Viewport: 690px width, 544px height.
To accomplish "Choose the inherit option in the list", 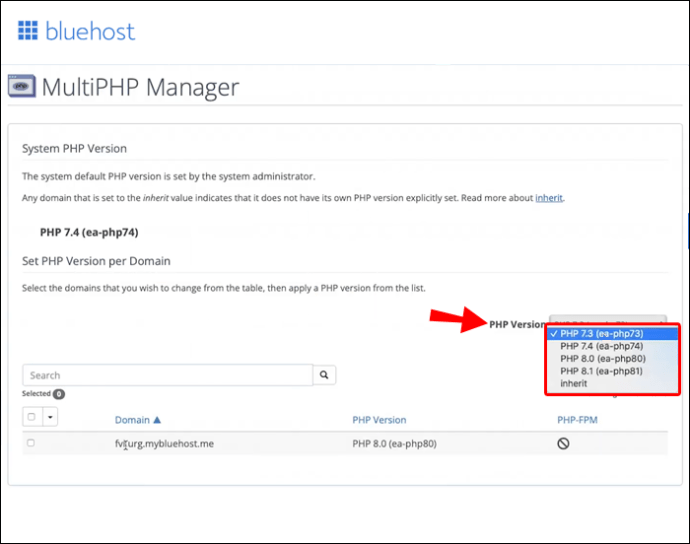I will (x=574, y=383).
